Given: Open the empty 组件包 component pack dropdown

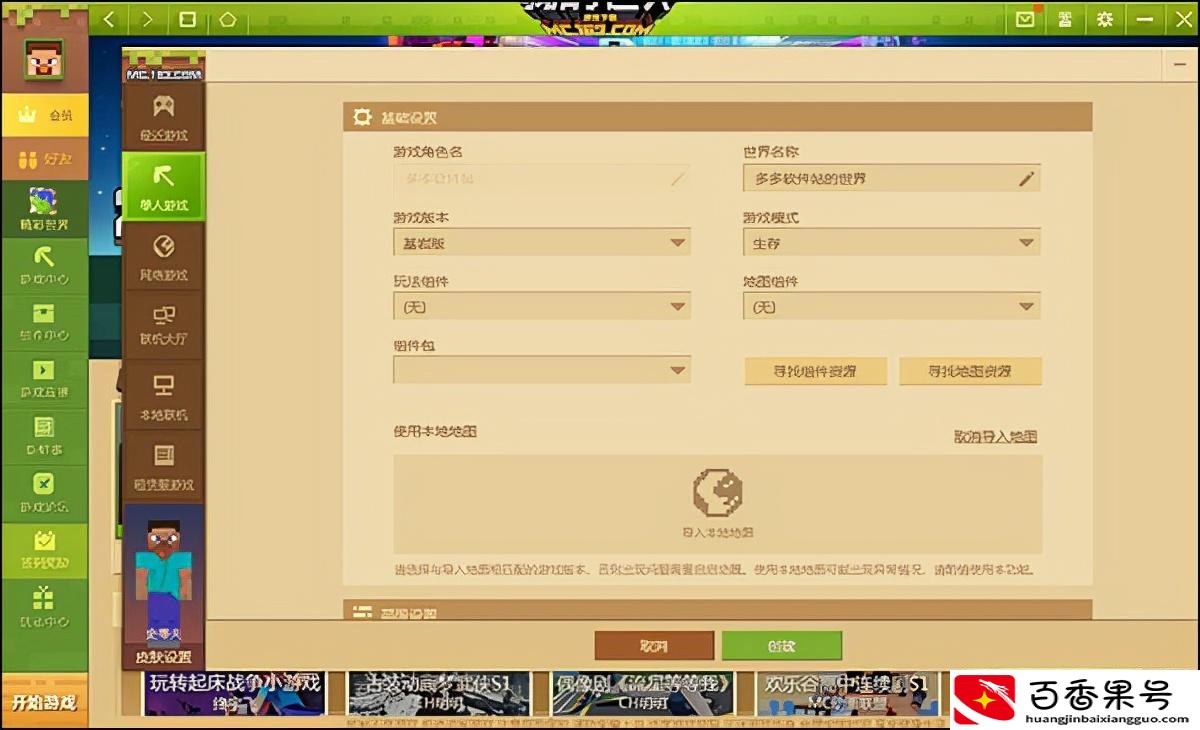Looking at the screenshot, I should pos(542,370).
